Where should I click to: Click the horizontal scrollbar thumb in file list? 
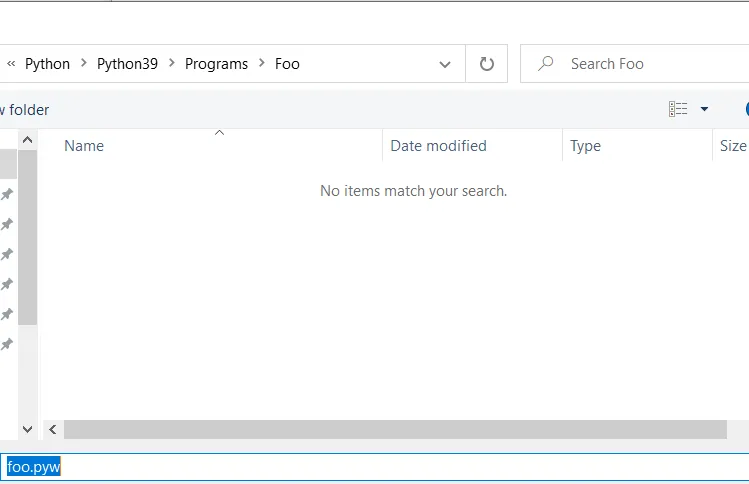pos(395,429)
